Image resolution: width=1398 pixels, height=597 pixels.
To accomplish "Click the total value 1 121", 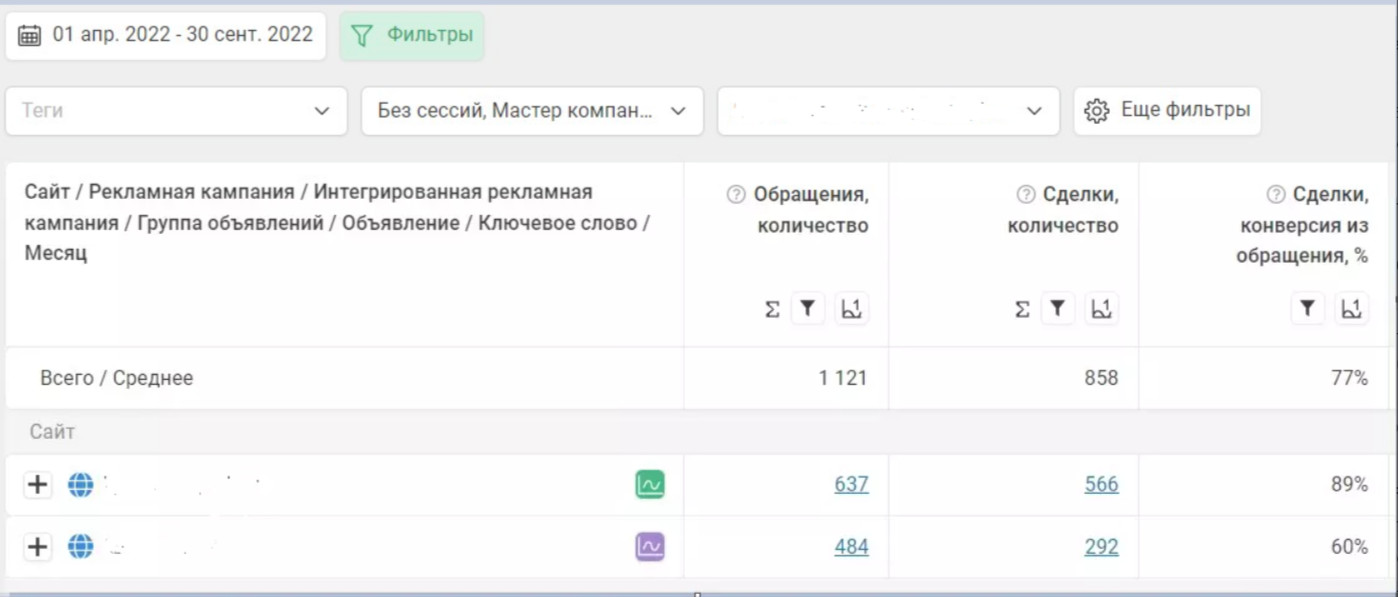I will (842, 378).
